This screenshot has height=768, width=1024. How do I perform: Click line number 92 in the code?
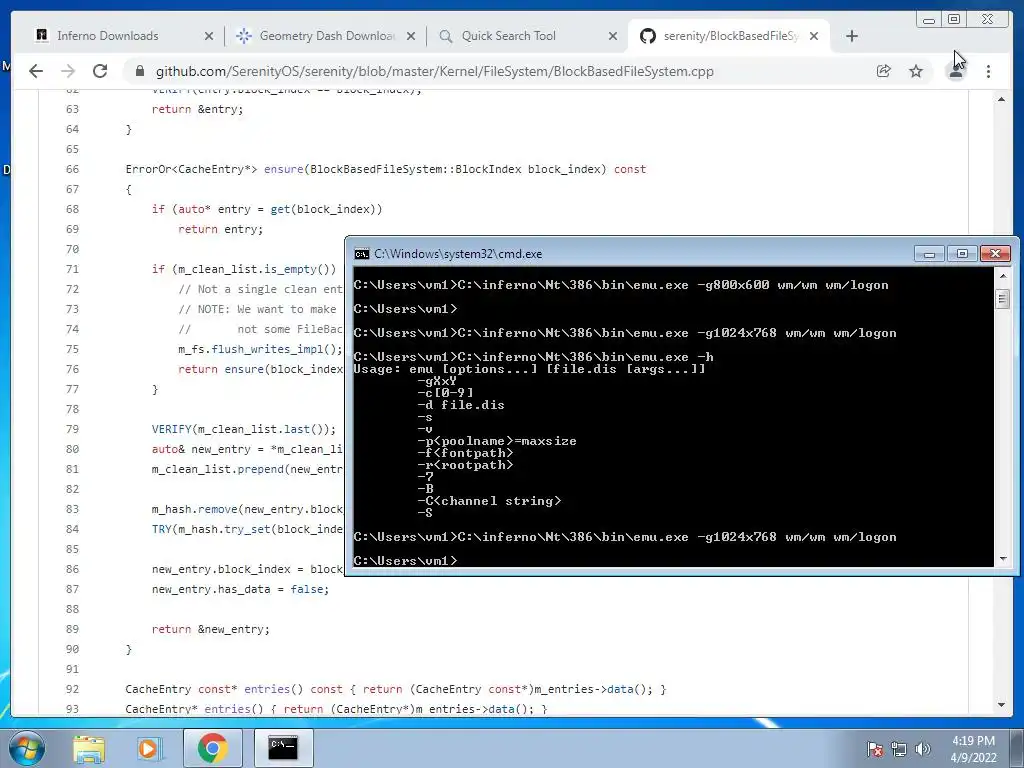pos(72,689)
